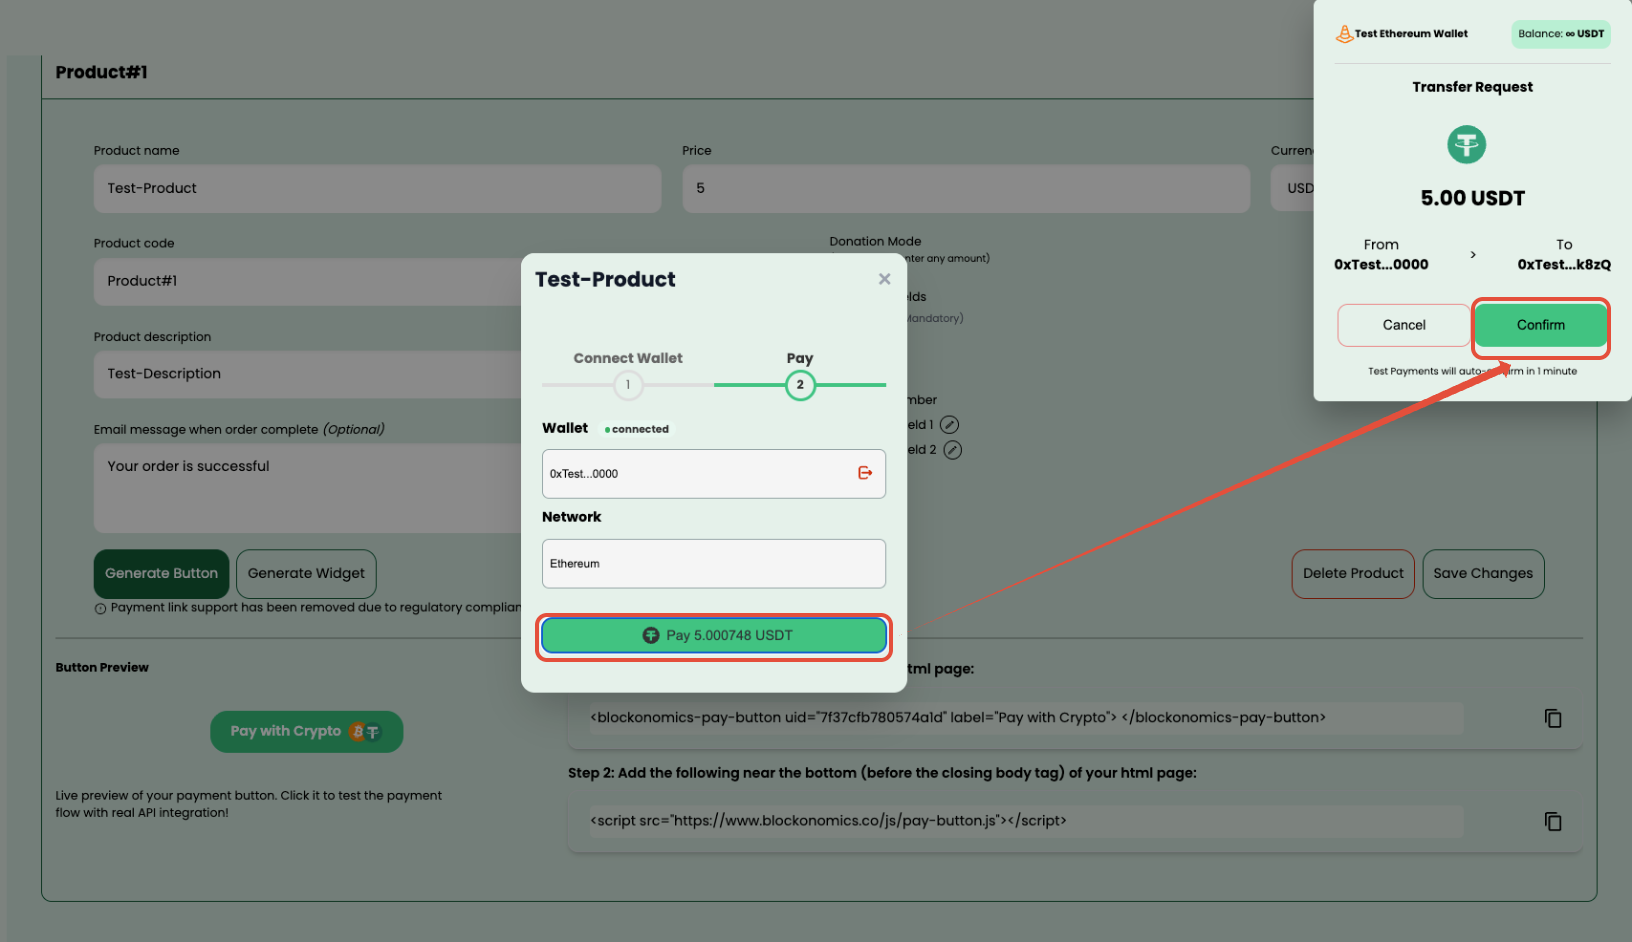The width and height of the screenshot is (1632, 942).
Task: Edit the Product code field Product#1
Action: point(308,281)
